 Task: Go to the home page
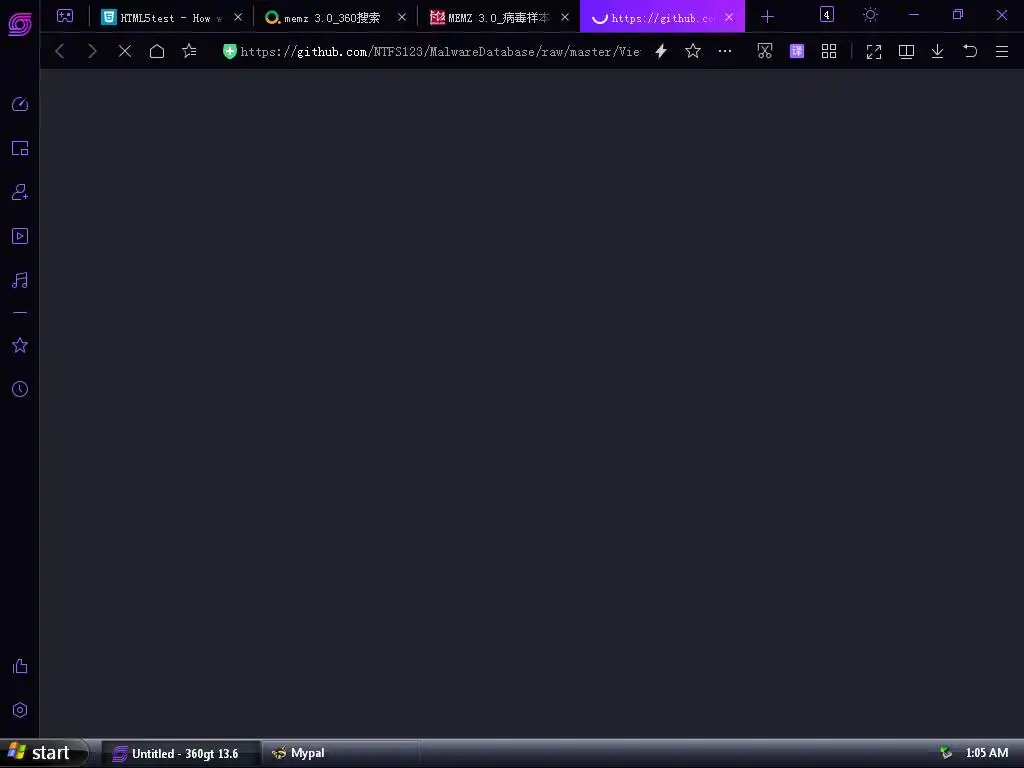tap(157, 51)
